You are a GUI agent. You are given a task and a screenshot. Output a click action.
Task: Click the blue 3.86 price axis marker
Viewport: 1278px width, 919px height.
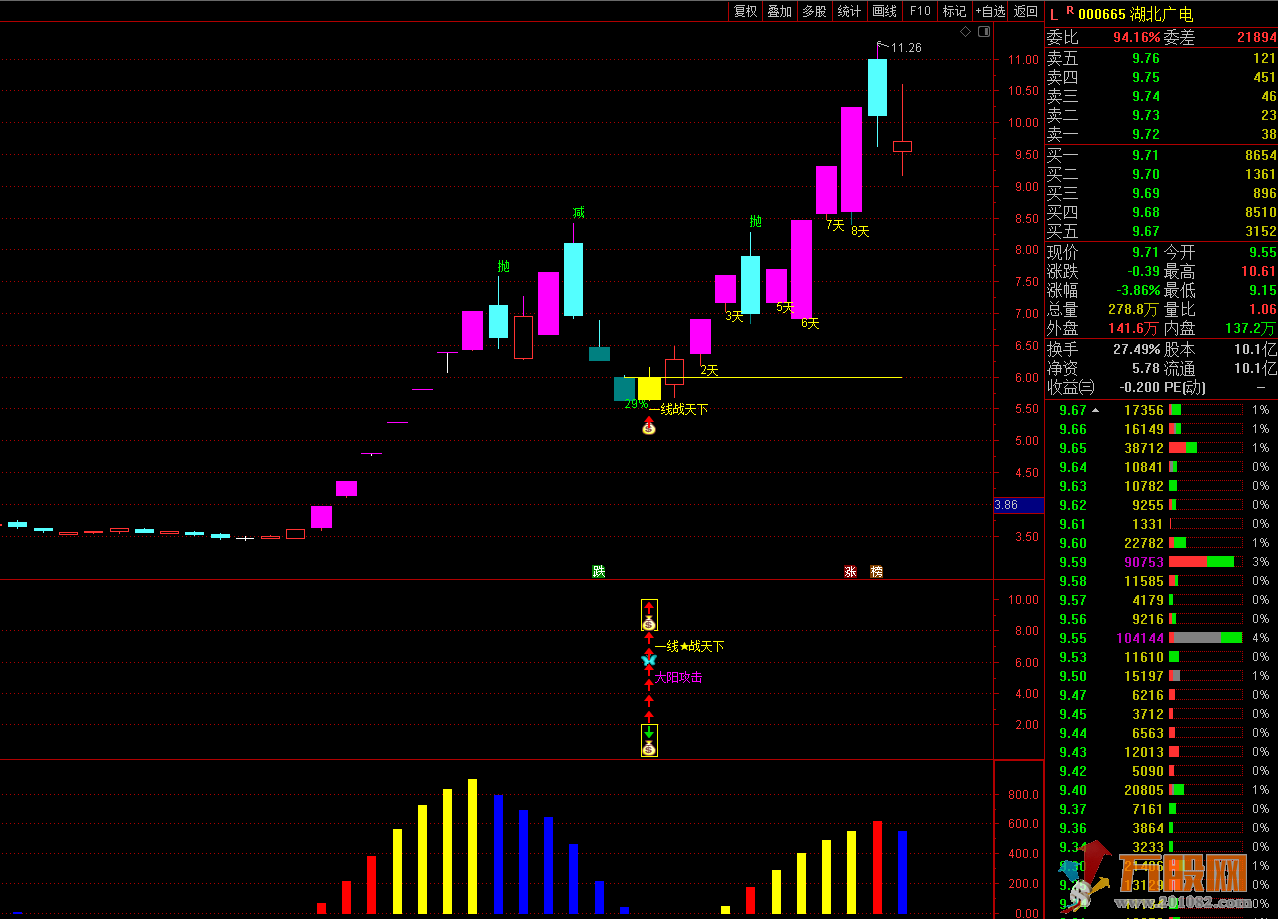click(1018, 505)
